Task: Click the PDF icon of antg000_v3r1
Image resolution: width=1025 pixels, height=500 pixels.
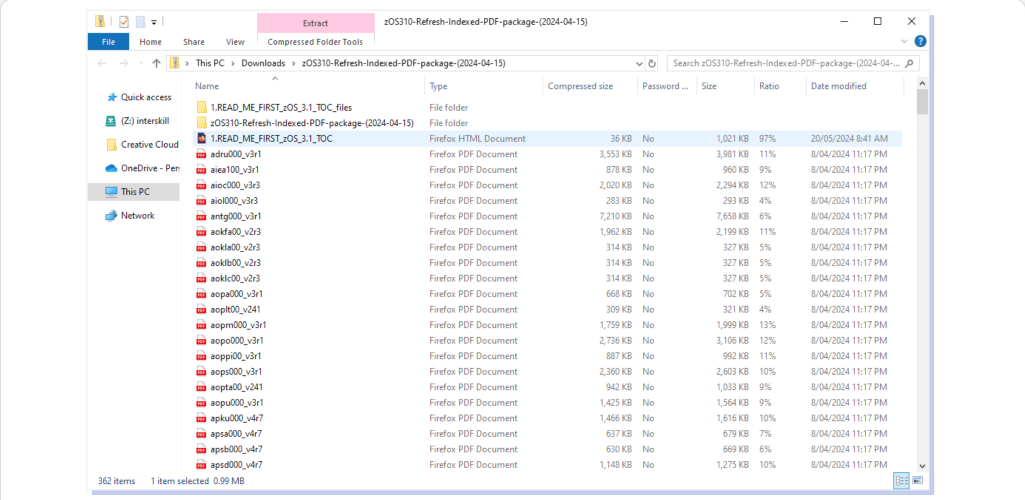Action: pos(201,216)
